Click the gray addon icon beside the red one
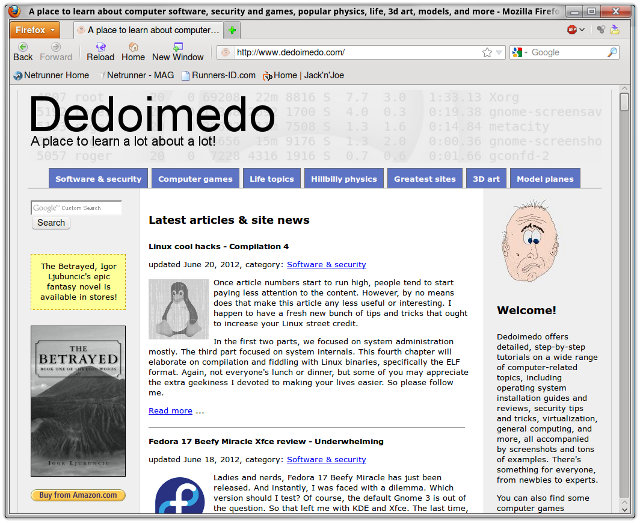Image resolution: width=640 pixels, height=523 pixels. 600,29
